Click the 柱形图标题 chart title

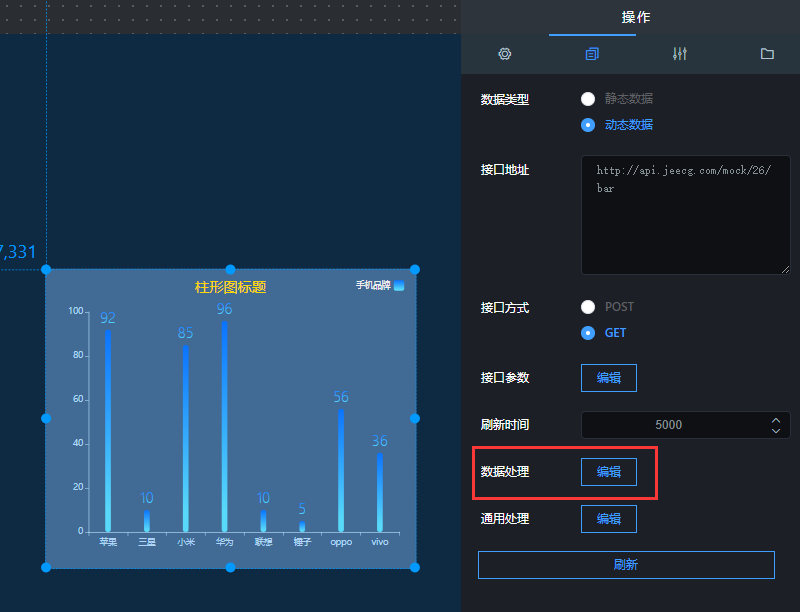click(230, 287)
